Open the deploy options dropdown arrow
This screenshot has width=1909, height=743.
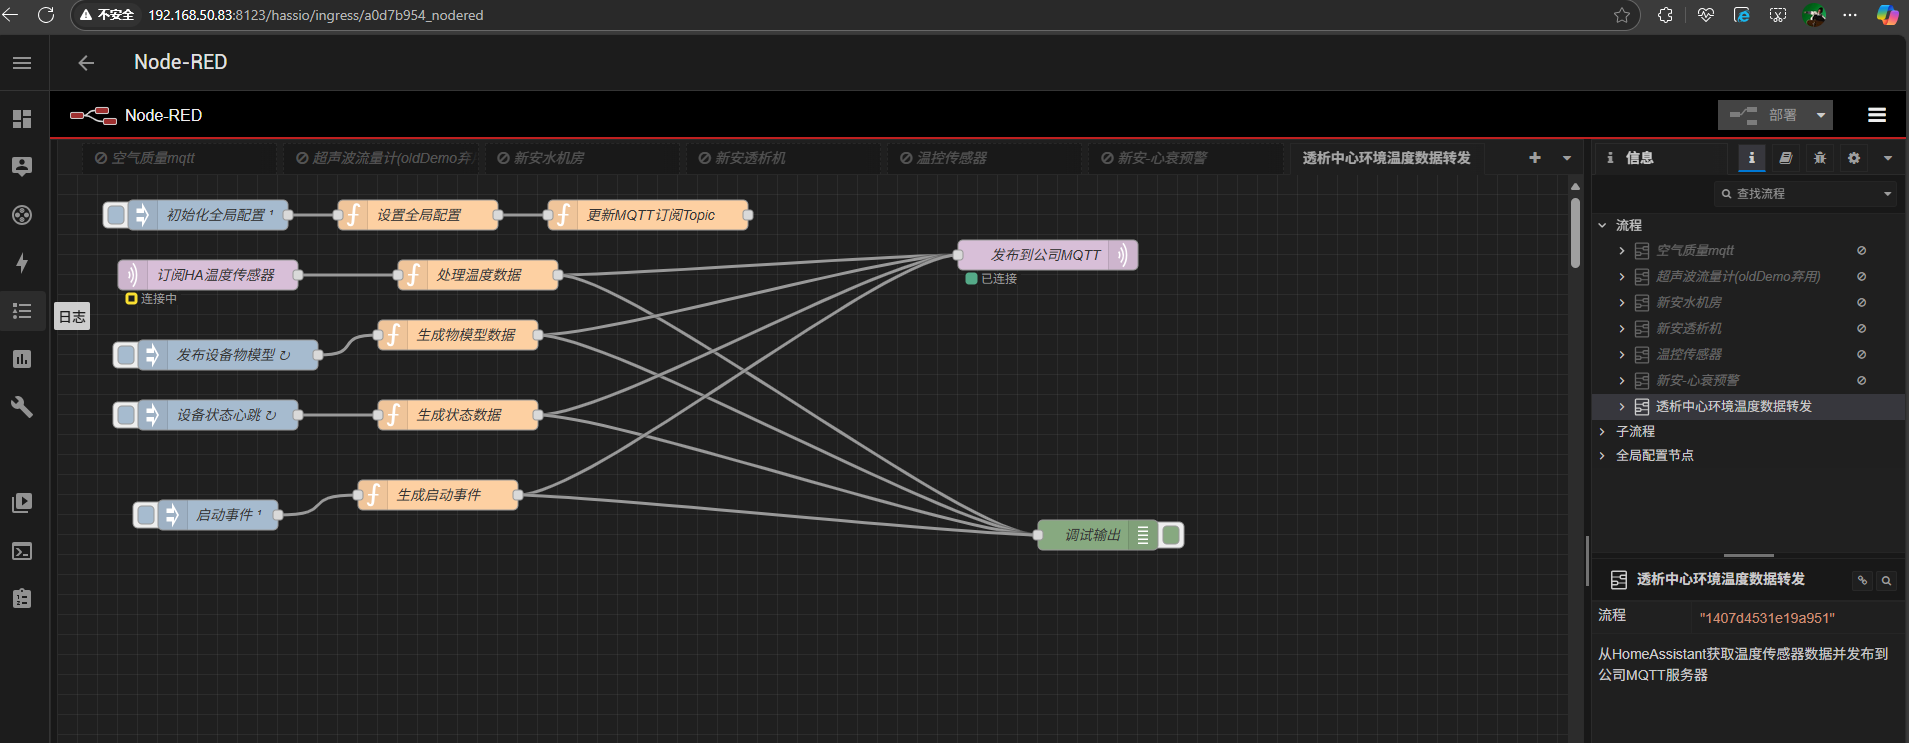pos(1820,115)
